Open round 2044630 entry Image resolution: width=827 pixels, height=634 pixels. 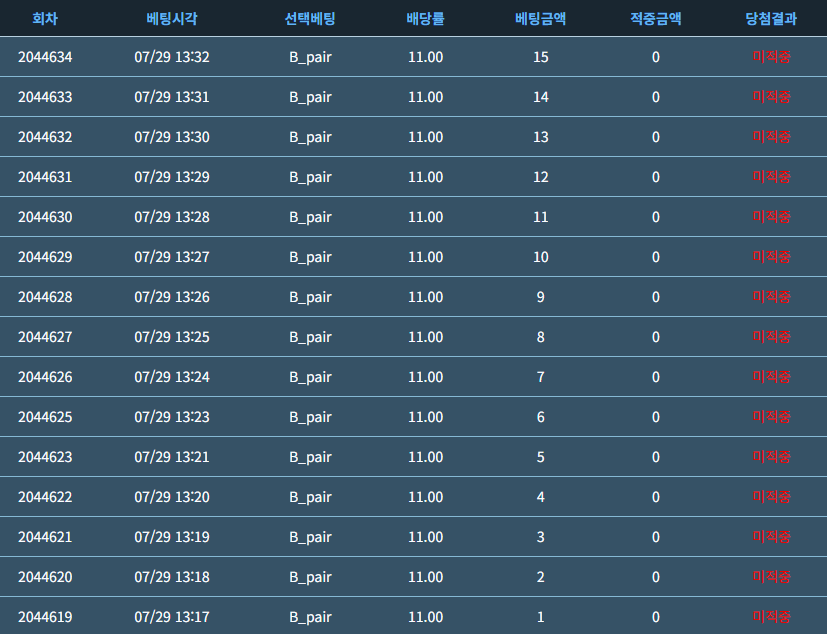point(414,217)
